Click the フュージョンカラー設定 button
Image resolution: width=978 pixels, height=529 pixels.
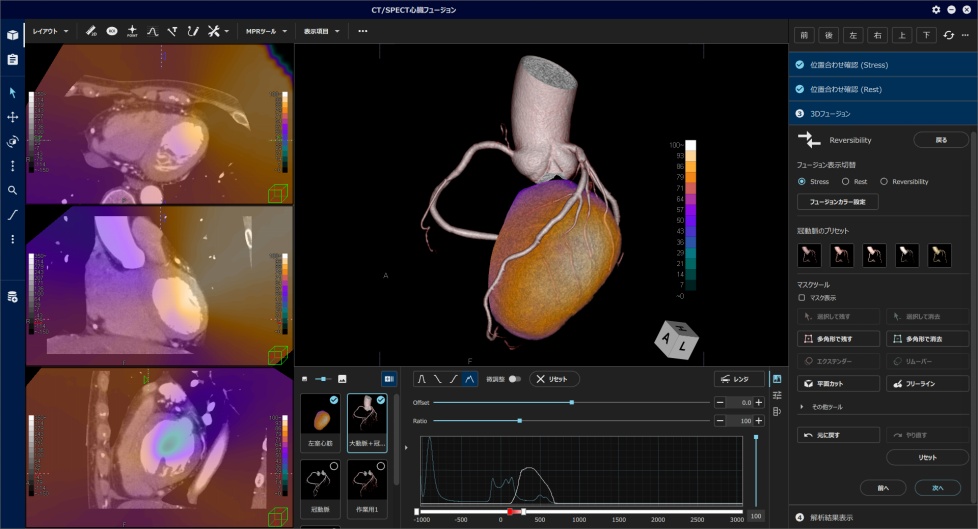click(836, 202)
